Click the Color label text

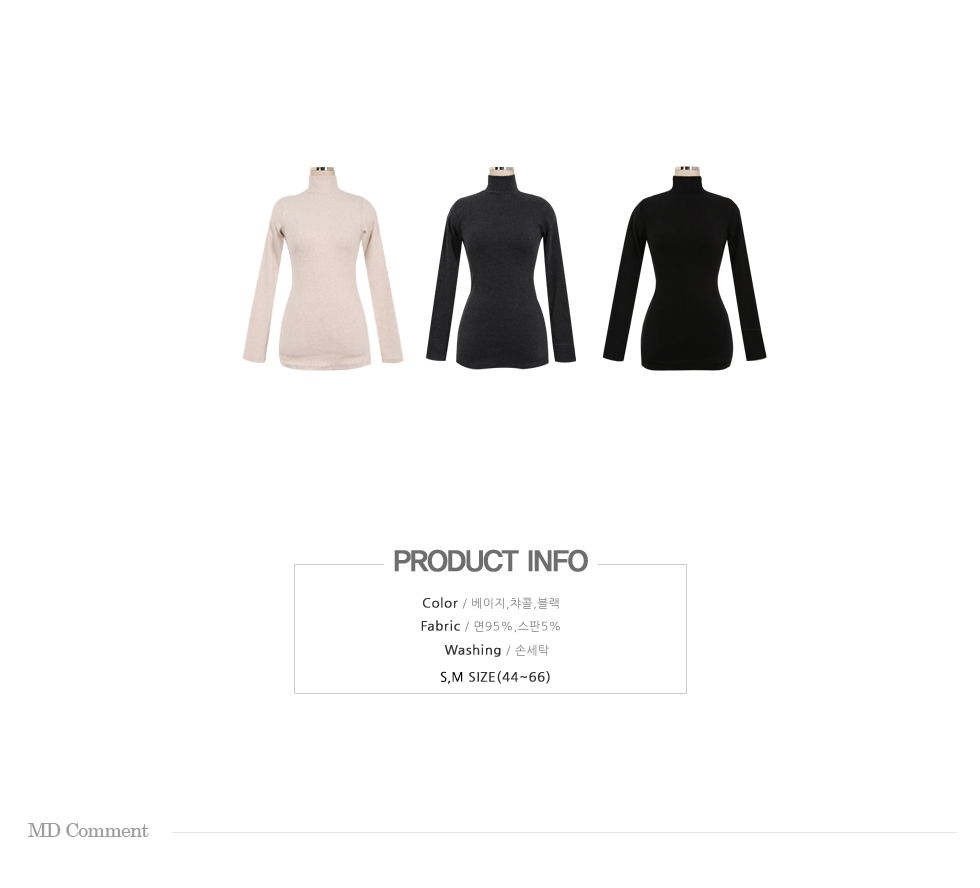pos(439,603)
